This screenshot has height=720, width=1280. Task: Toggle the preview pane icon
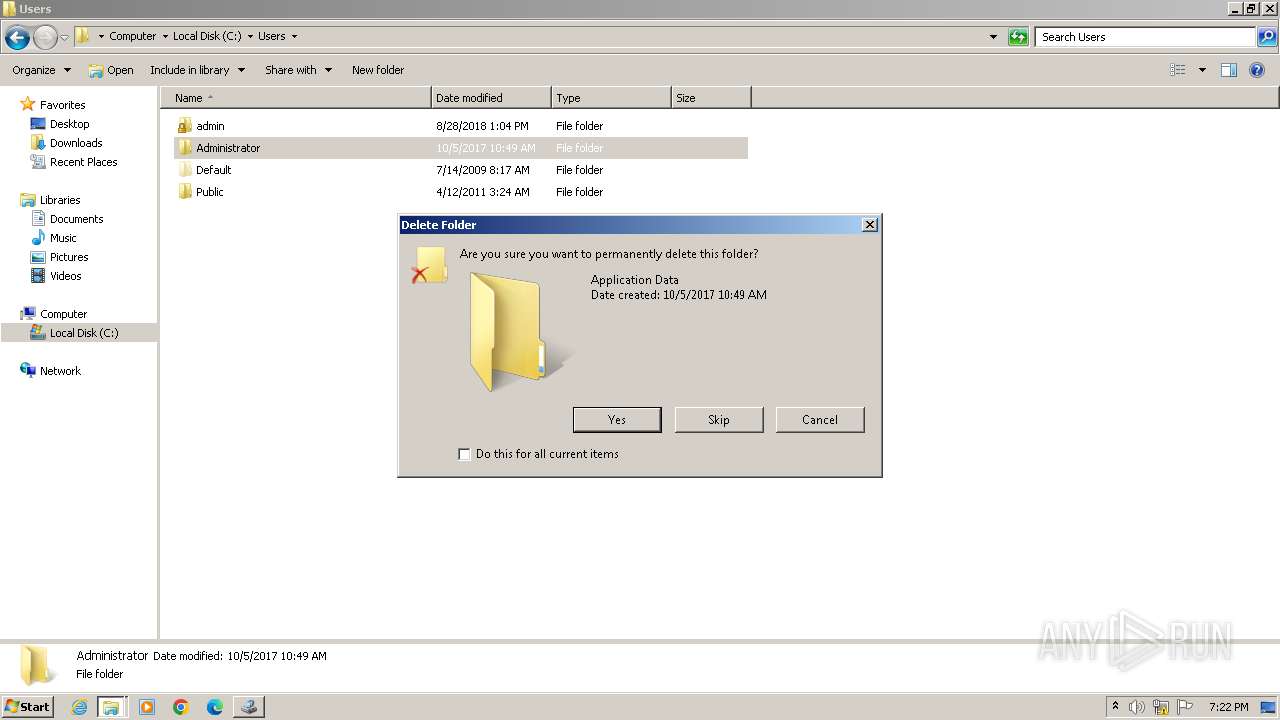coord(1229,70)
